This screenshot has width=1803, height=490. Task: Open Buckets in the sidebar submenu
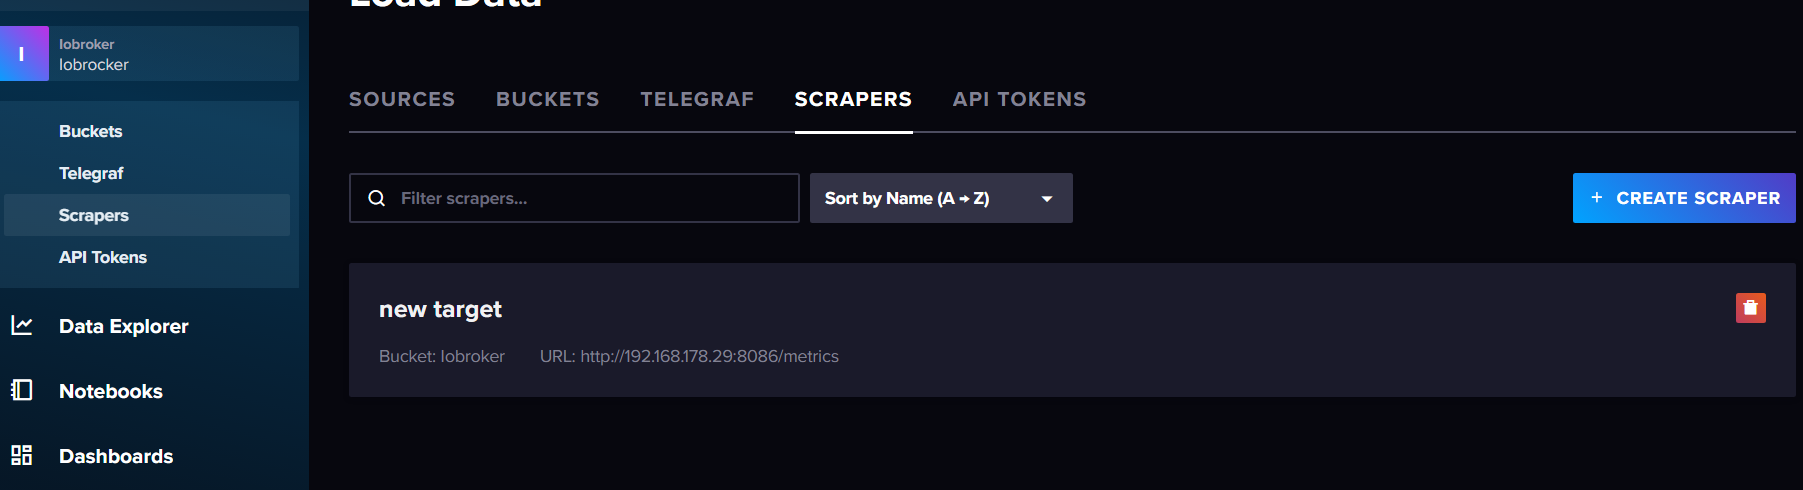coord(91,131)
